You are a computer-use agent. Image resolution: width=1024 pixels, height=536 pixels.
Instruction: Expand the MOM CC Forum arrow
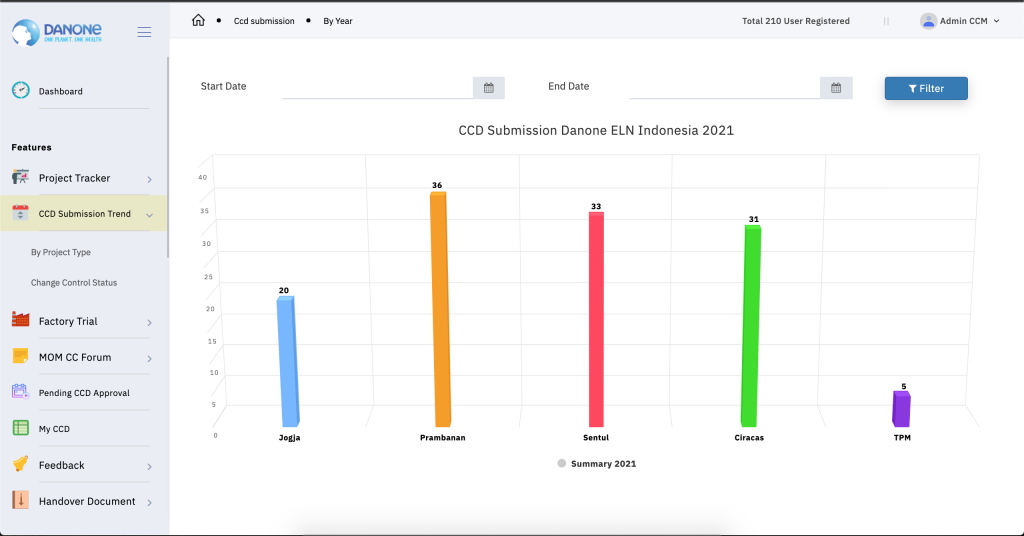click(x=150, y=358)
